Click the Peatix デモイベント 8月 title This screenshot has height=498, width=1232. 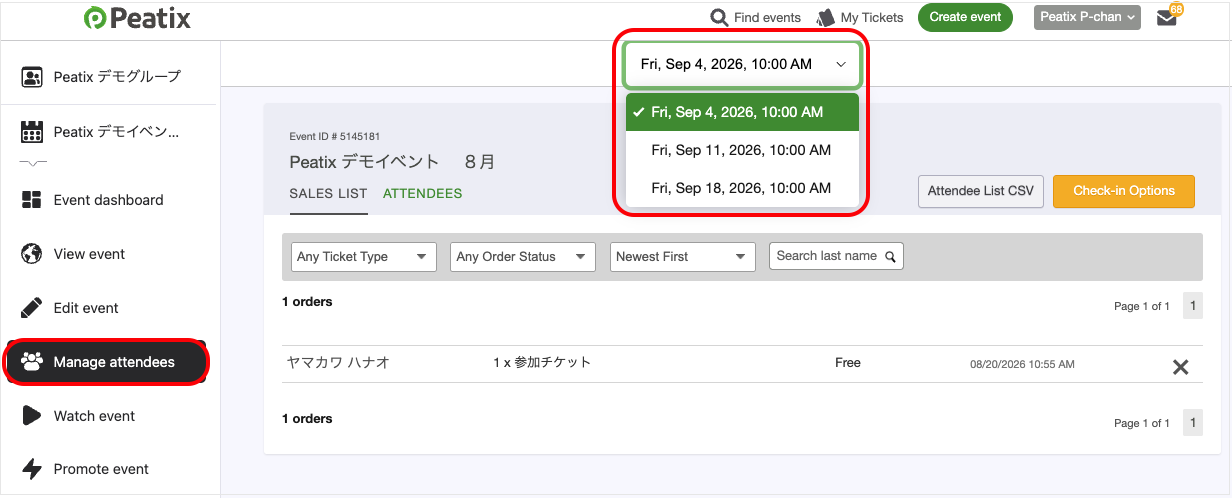[392, 162]
